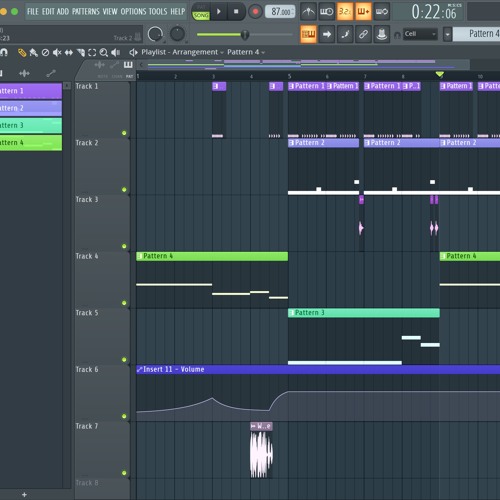This screenshot has height=500, width=500.
Task: Click the record button
Action: (255, 12)
